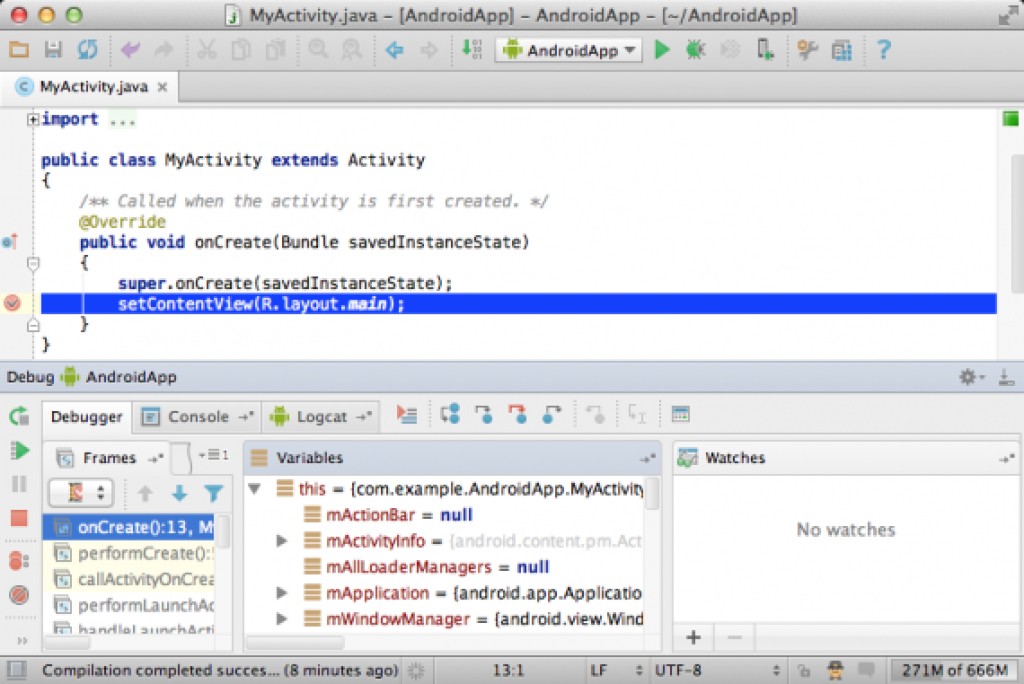Image resolution: width=1024 pixels, height=684 pixels.
Task: Toggle the red breakpoint in the gutter
Action: [x=14, y=303]
